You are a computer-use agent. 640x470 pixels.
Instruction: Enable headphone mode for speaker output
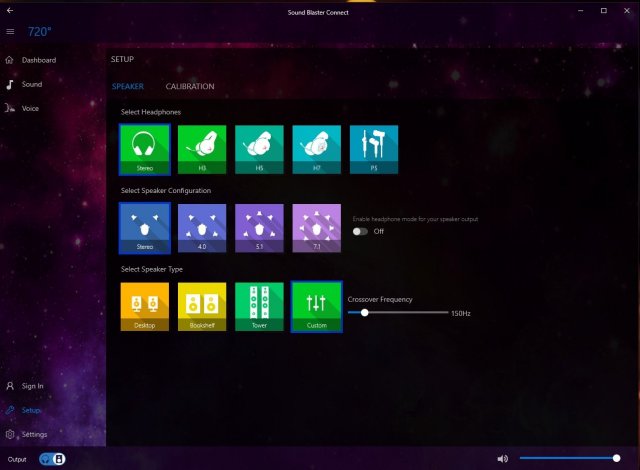359,231
